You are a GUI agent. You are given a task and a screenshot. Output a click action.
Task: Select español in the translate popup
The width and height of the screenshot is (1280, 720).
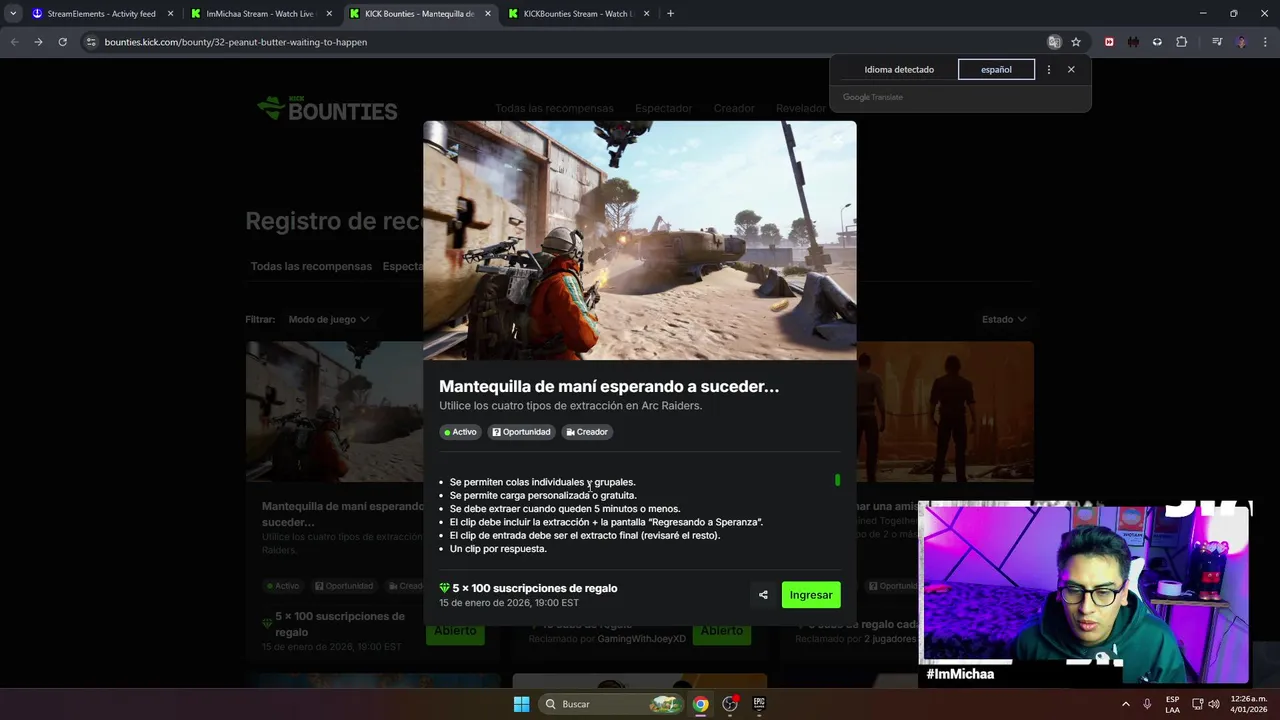996,70
